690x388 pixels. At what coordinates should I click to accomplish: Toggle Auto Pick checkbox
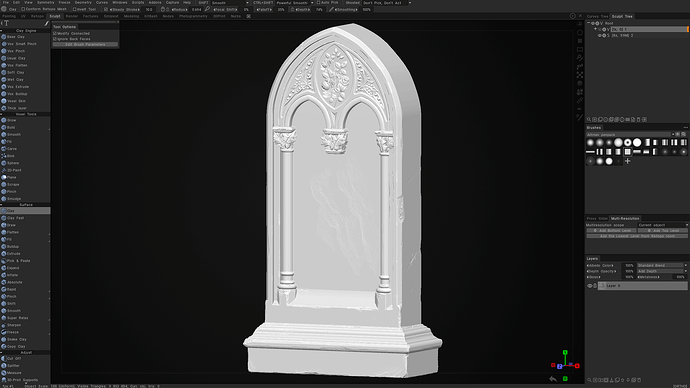point(318,3)
